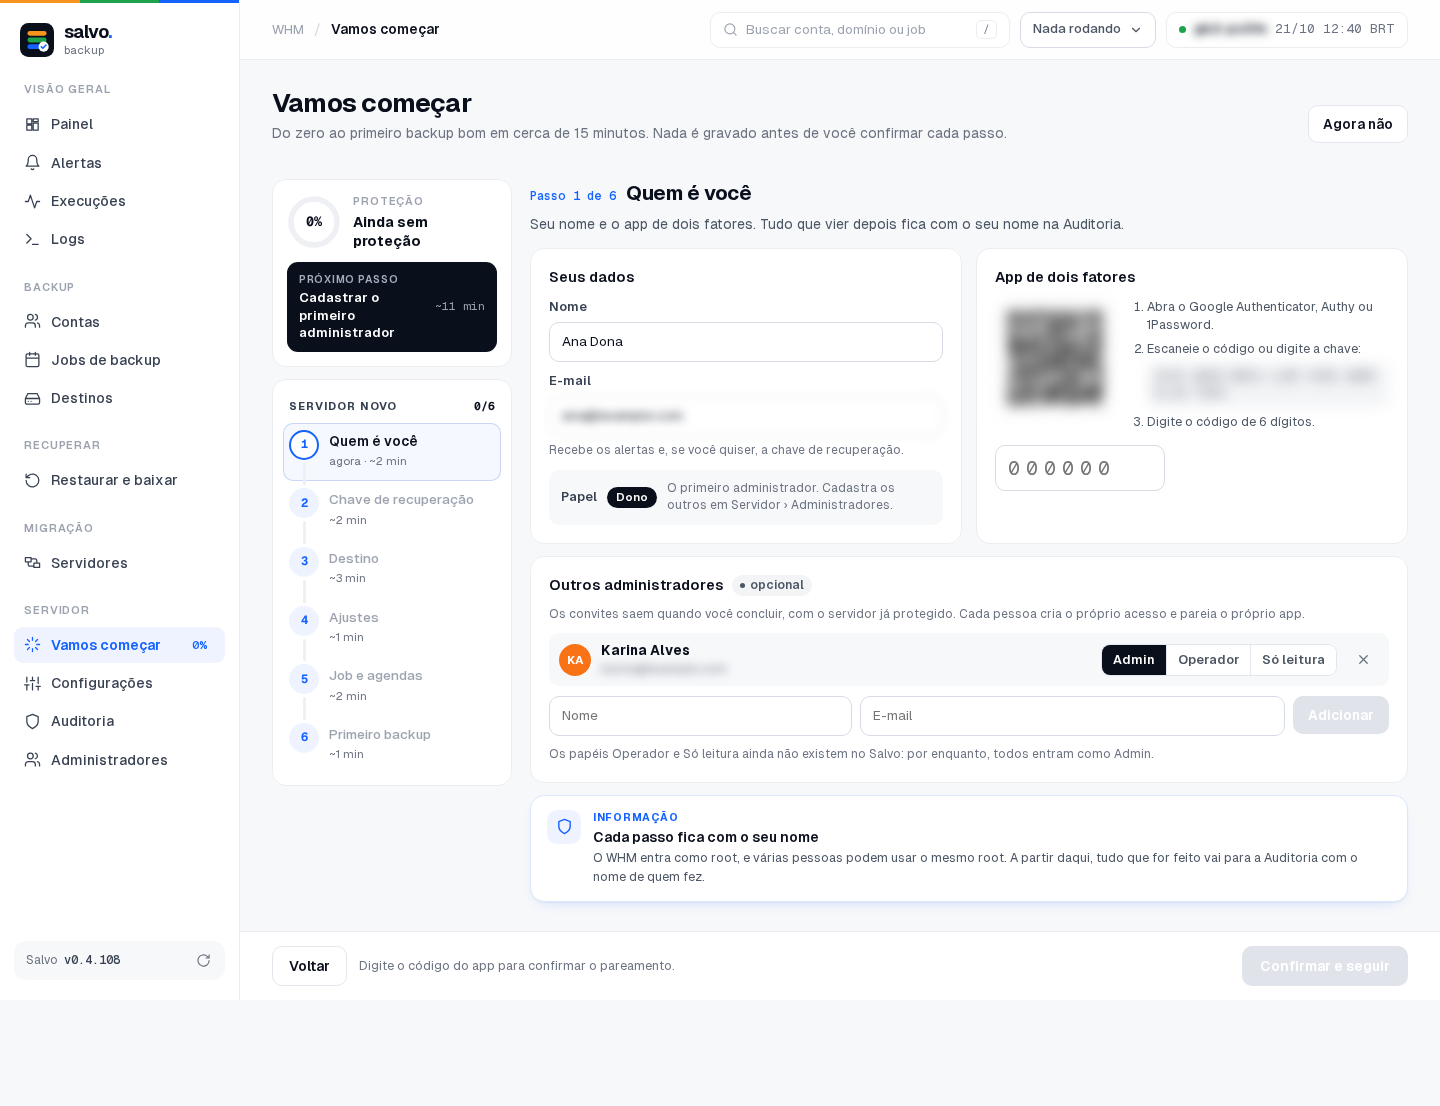Set Karina Alves role to Operador
1440x1106 pixels.
click(1208, 660)
